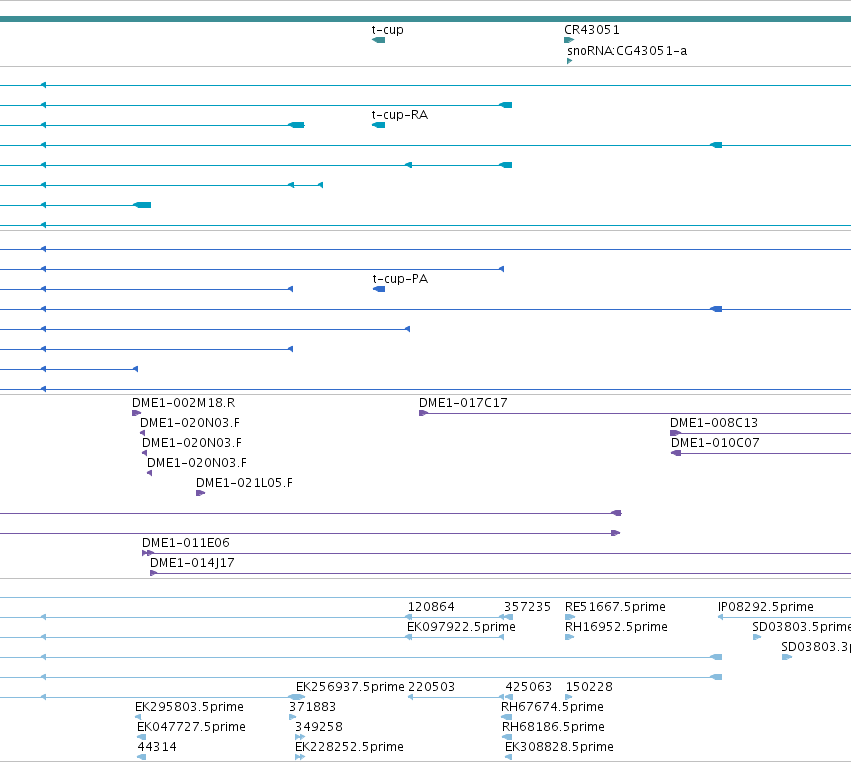The width and height of the screenshot is (851, 762).
Task: Select the RE51667.5prime EST label
Action: coord(615,607)
